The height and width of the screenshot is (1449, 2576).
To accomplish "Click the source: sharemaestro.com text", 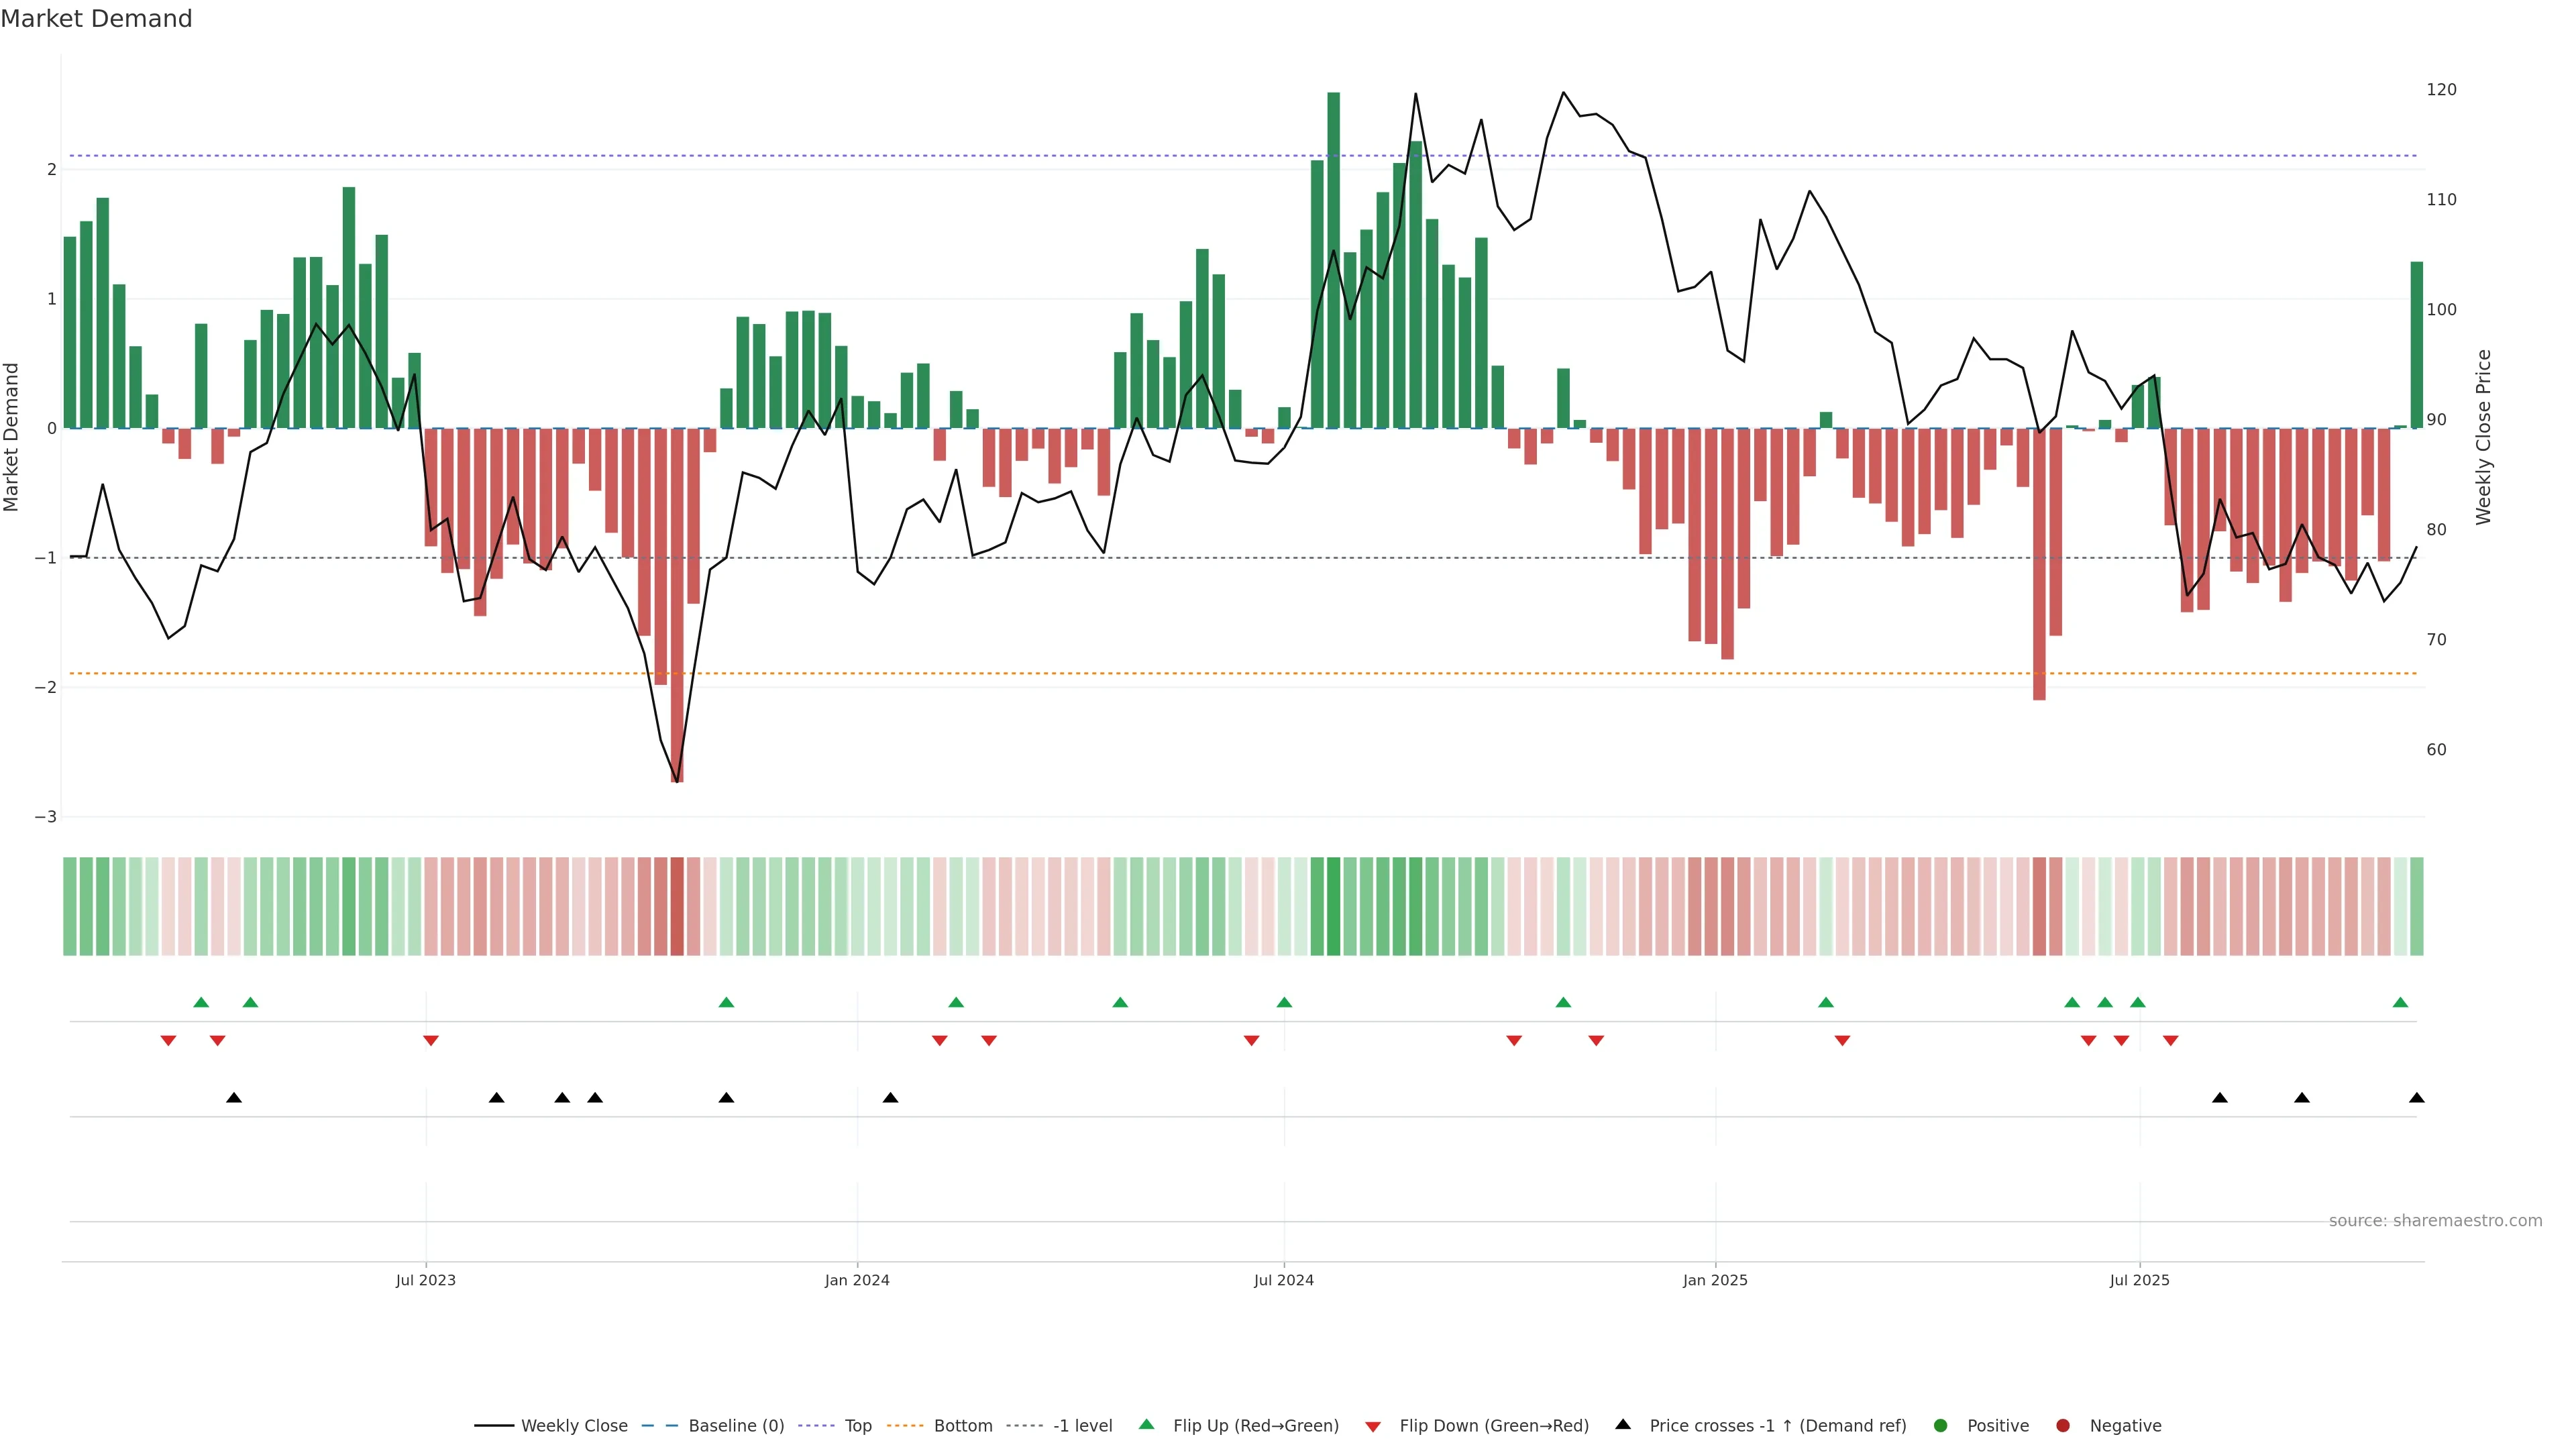I will pos(2435,1220).
